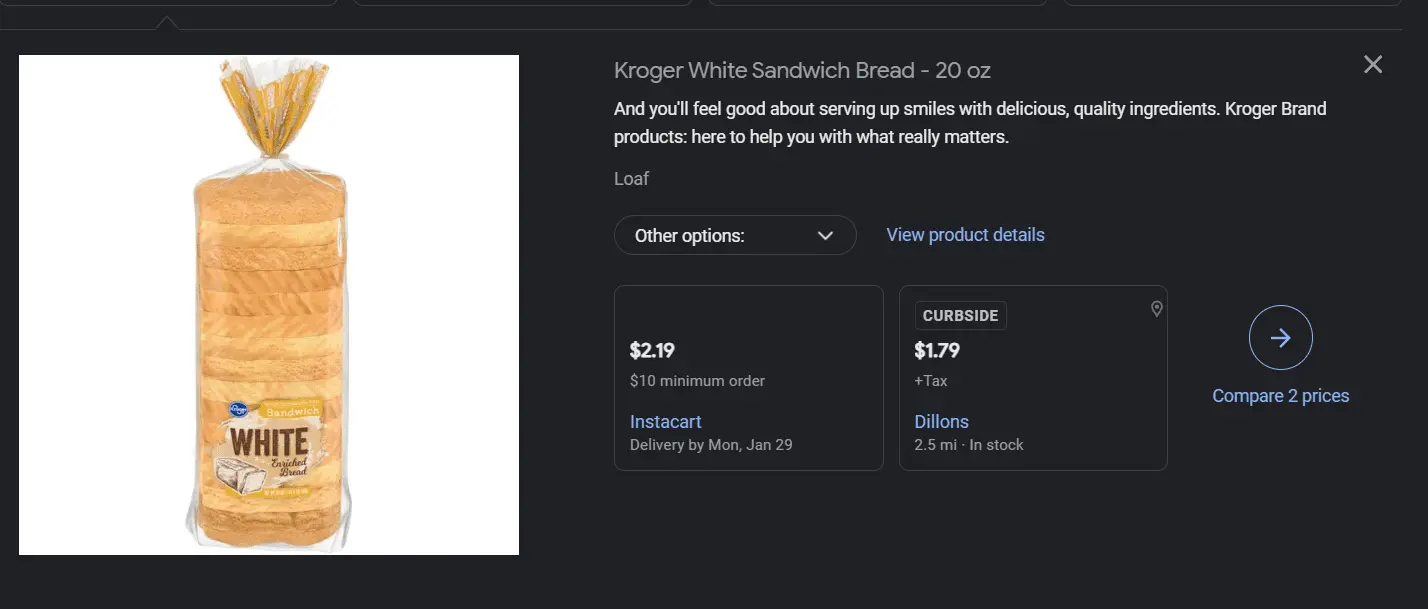Click Compare 2 prices link
The image size is (1428, 609).
click(1280, 396)
